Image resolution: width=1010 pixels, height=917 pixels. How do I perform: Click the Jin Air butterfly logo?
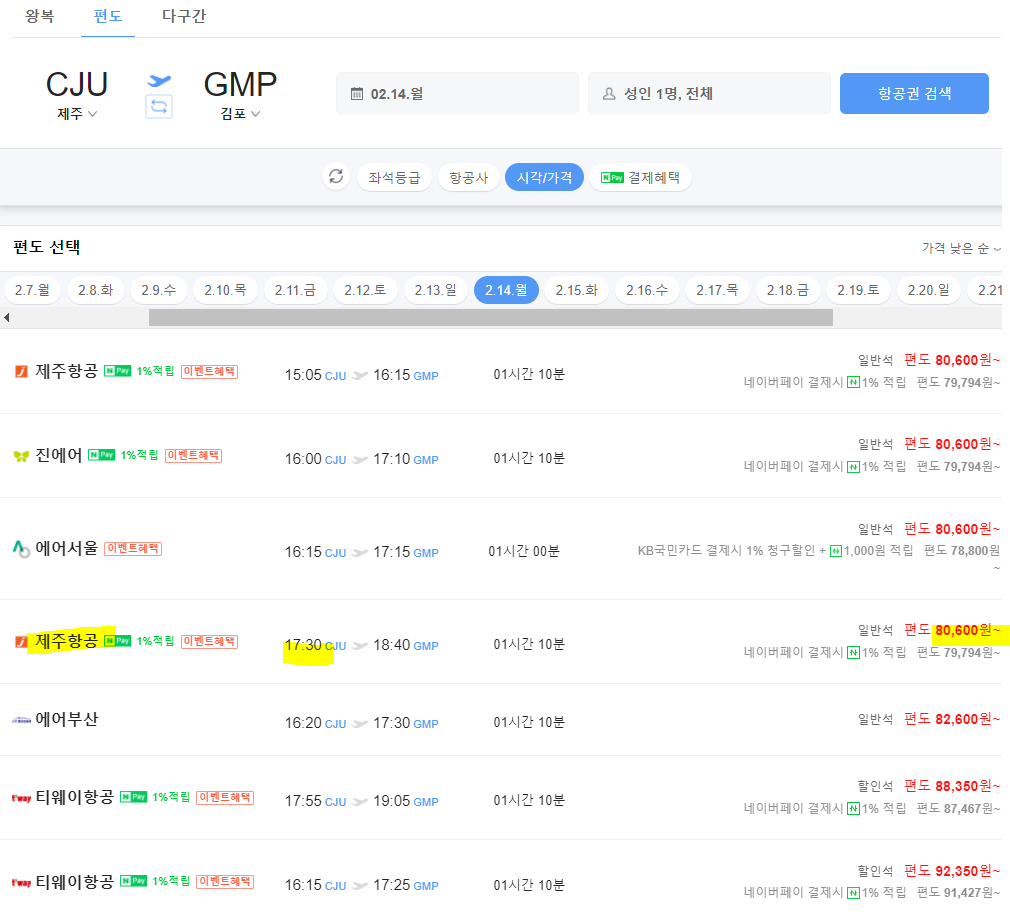tap(21, 456)
